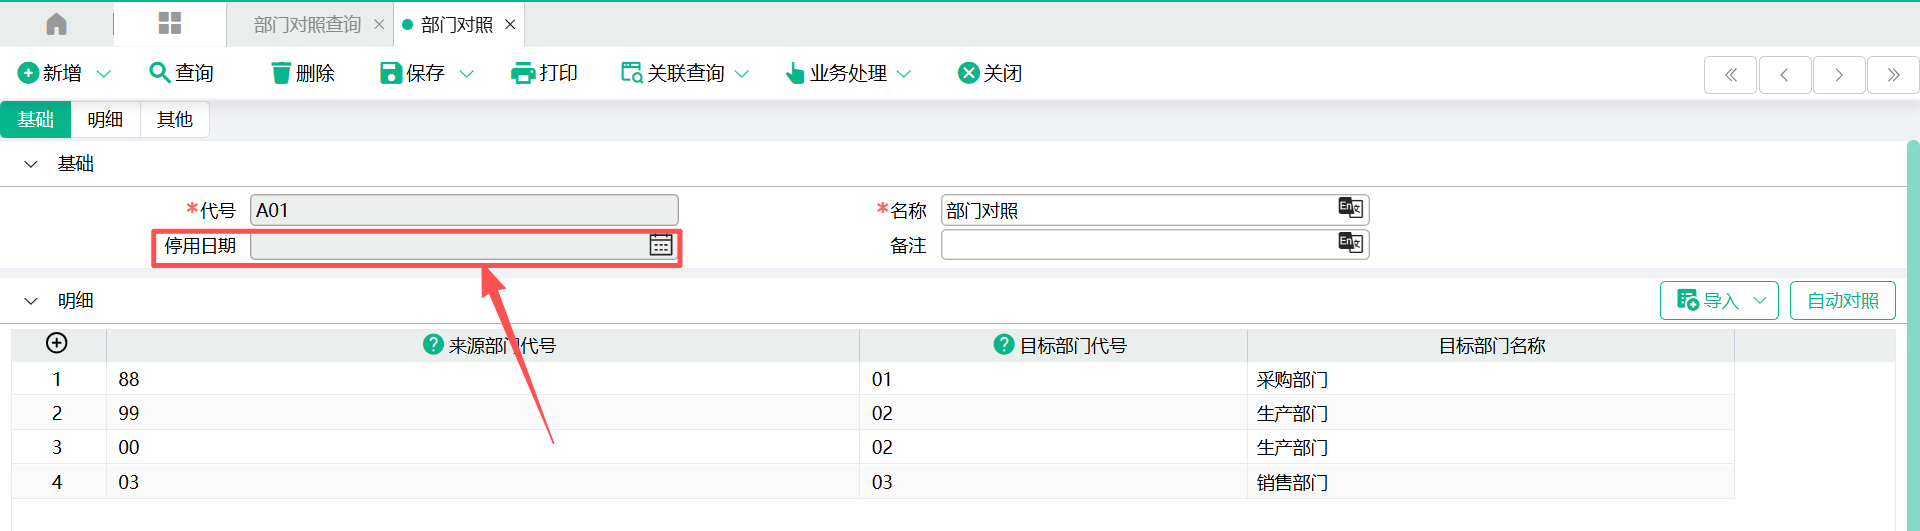1920x531 pixels.
Task: Click the 自动对照 button
Action: point(1842,301)
